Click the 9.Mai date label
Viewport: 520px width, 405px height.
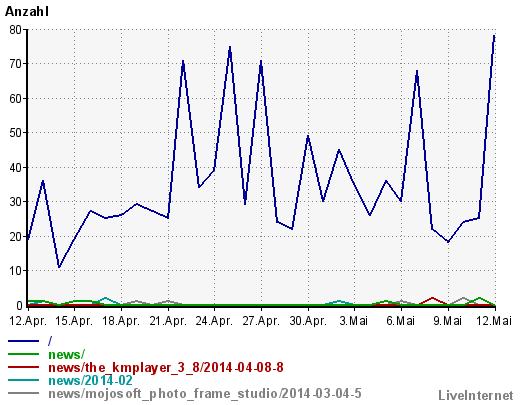click(447, 321)
